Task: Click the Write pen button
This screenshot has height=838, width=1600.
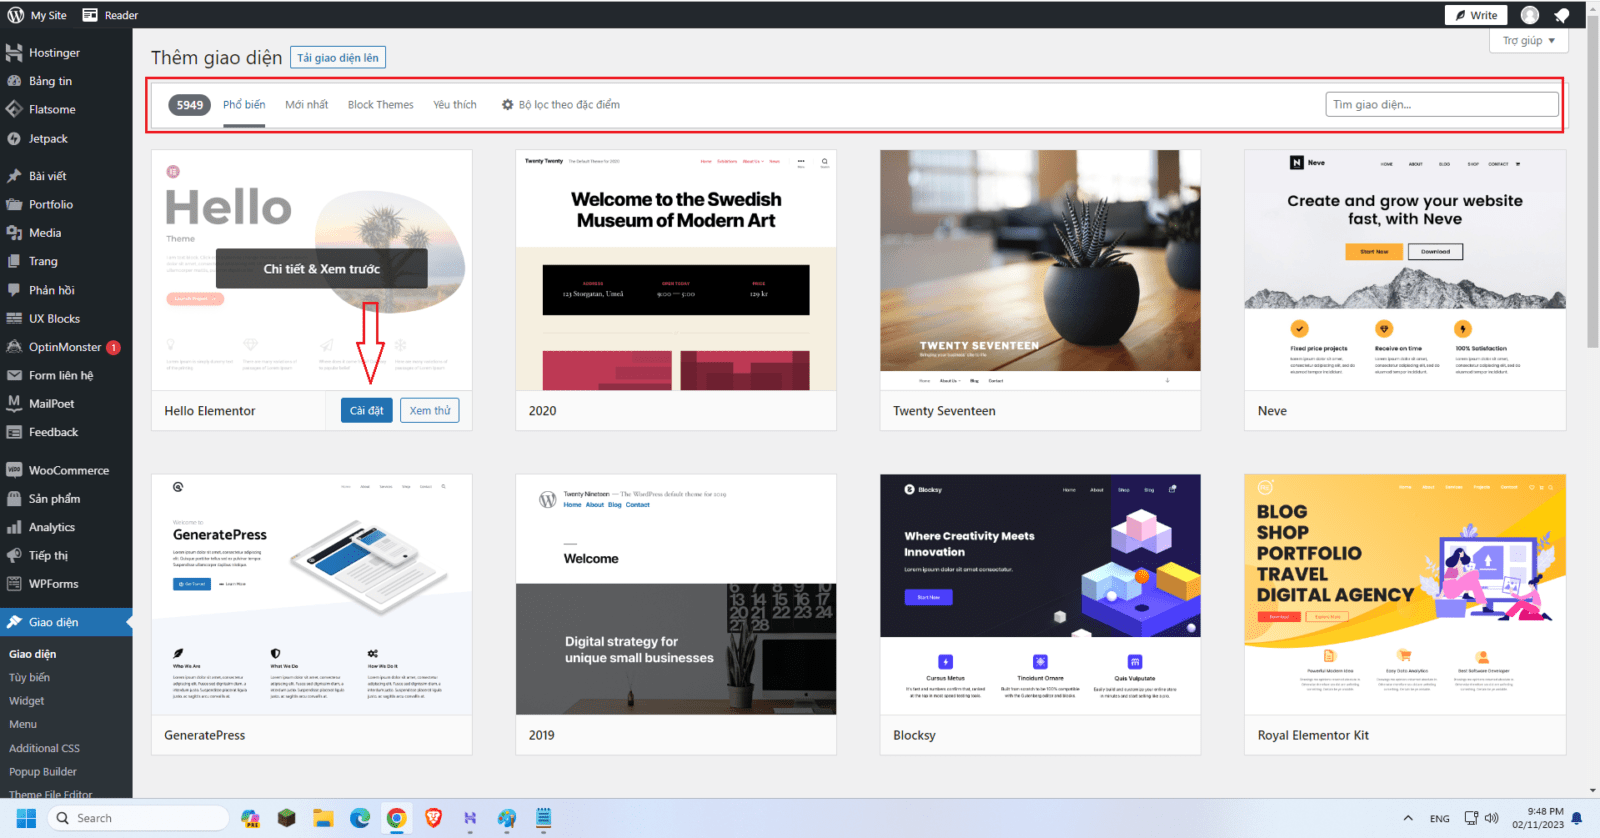Action: 1476,15
